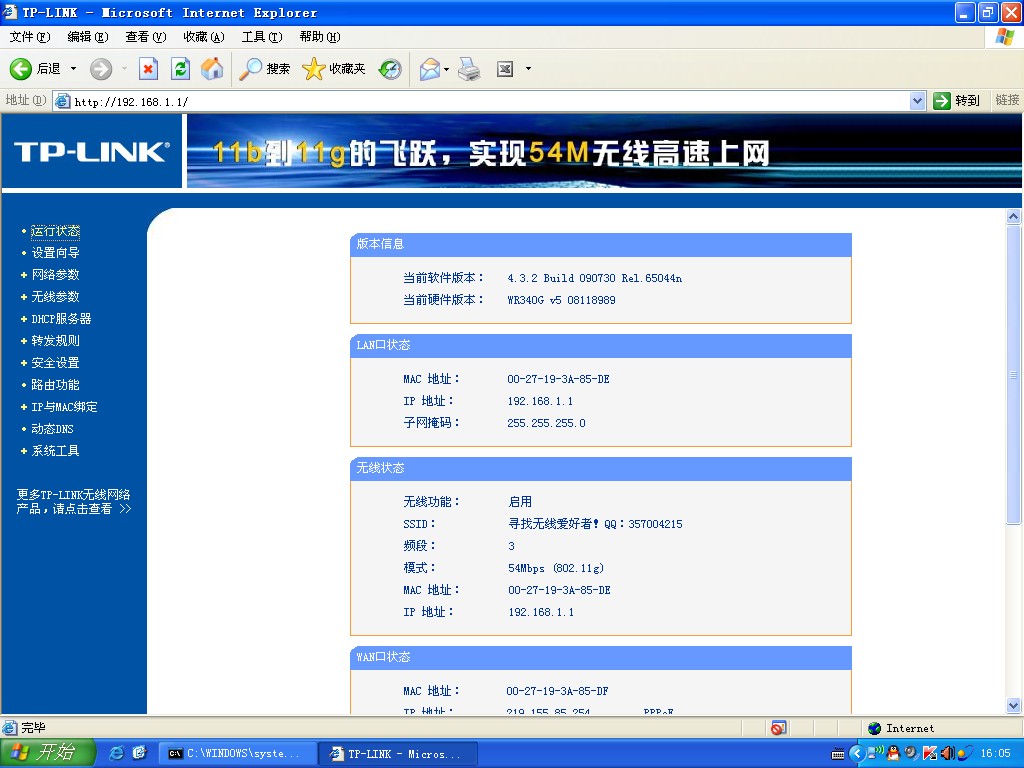The width and height of the screenshot is (1024, 768).
Task: Open the 收藏(A) menu
Action: click(x=204, y=37)
